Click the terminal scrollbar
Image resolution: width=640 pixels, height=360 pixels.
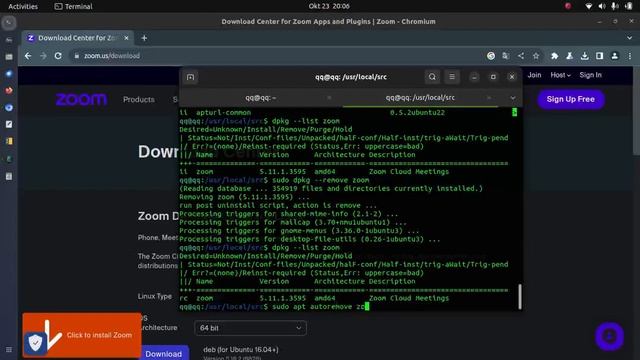coord(520,297)
